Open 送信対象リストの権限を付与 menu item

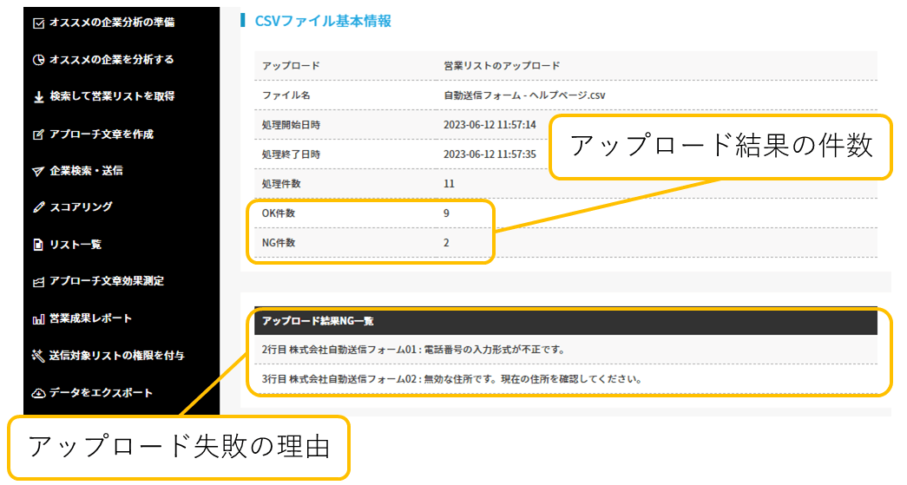(x=116, y=356)
